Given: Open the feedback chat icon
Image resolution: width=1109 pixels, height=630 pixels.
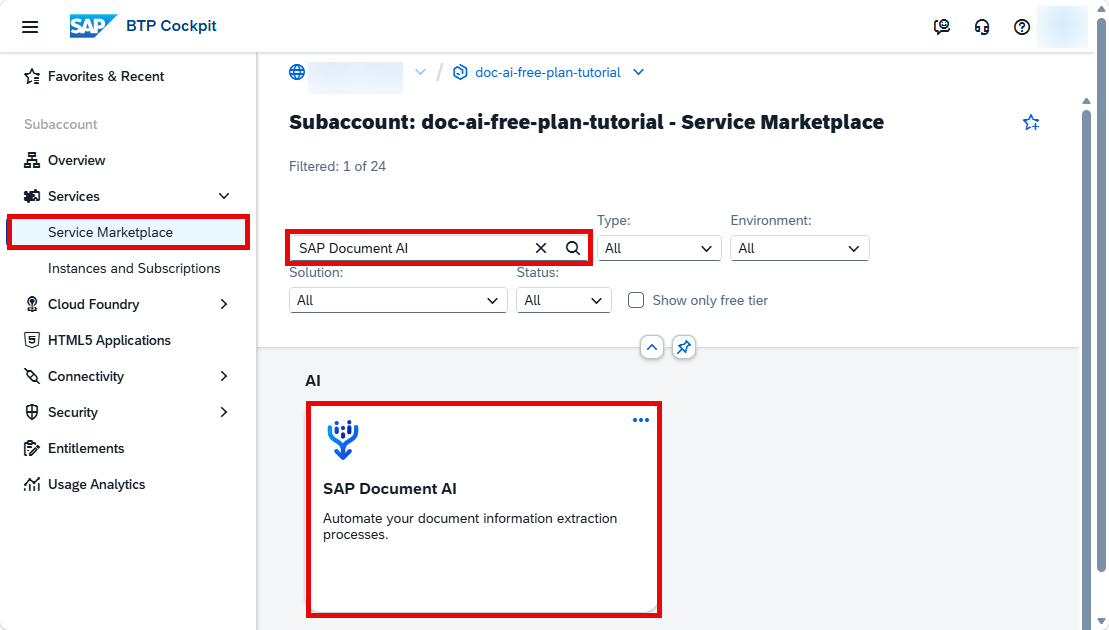Looking at the screenshot, I should point(941,27).
